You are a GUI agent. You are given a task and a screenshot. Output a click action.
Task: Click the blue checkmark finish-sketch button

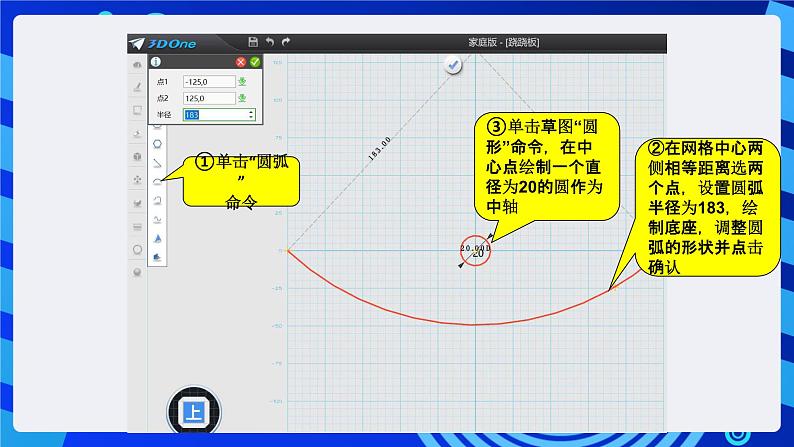click(x=454, y=65)
